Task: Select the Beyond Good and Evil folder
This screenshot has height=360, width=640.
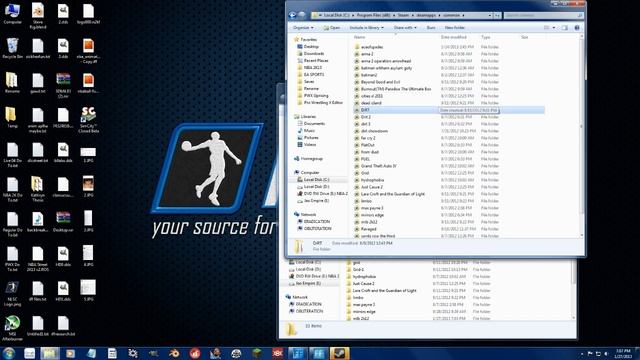Action: click(380, 82)
